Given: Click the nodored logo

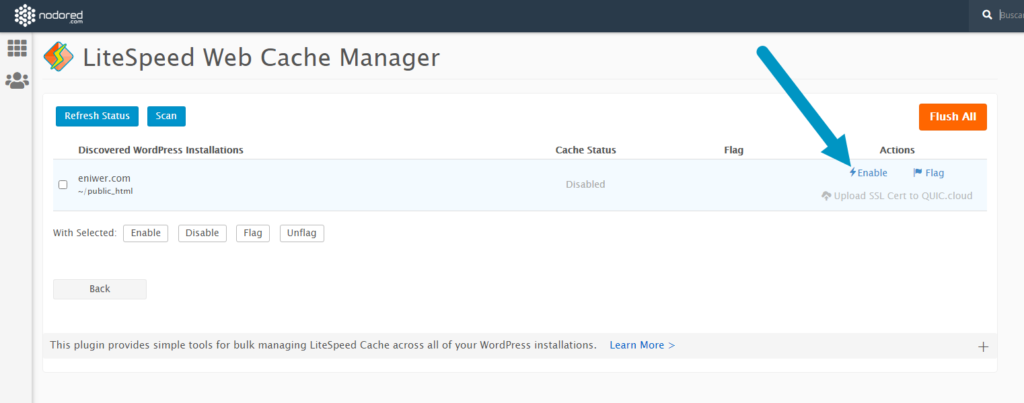Looking at the screenshot, I should point(49,16).
